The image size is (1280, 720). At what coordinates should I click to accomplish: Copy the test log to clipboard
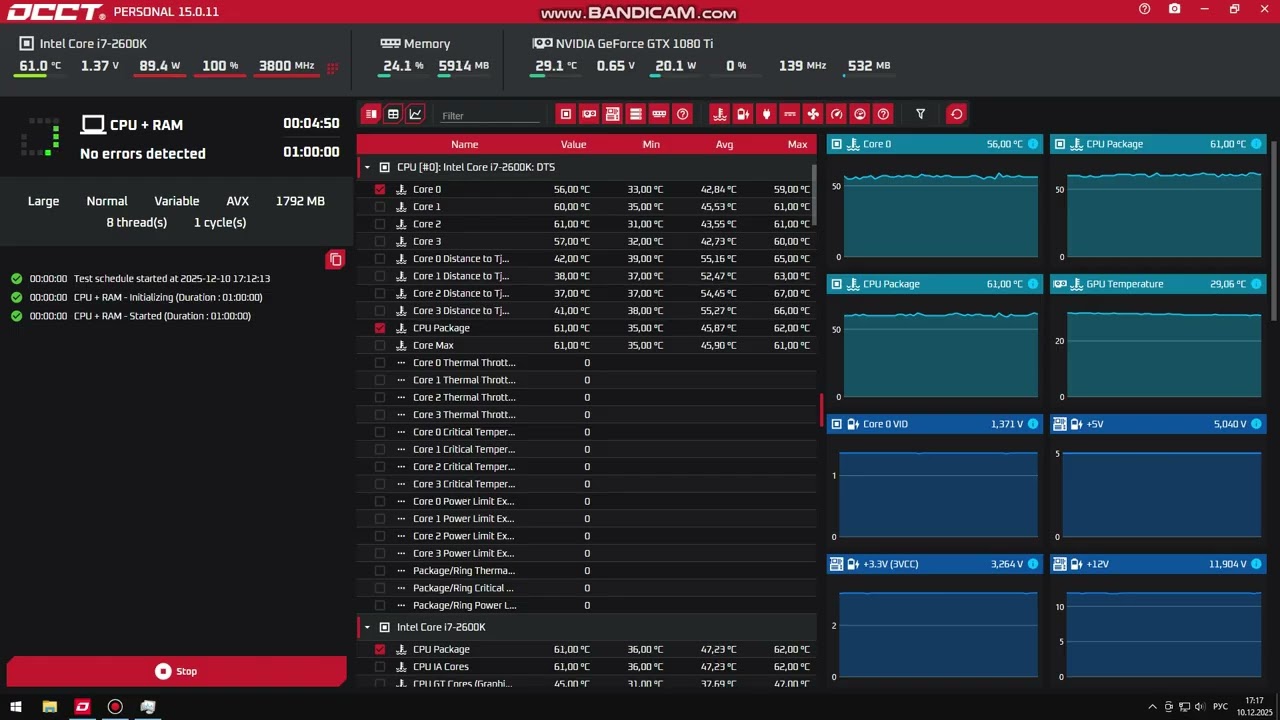pos(336,260)
